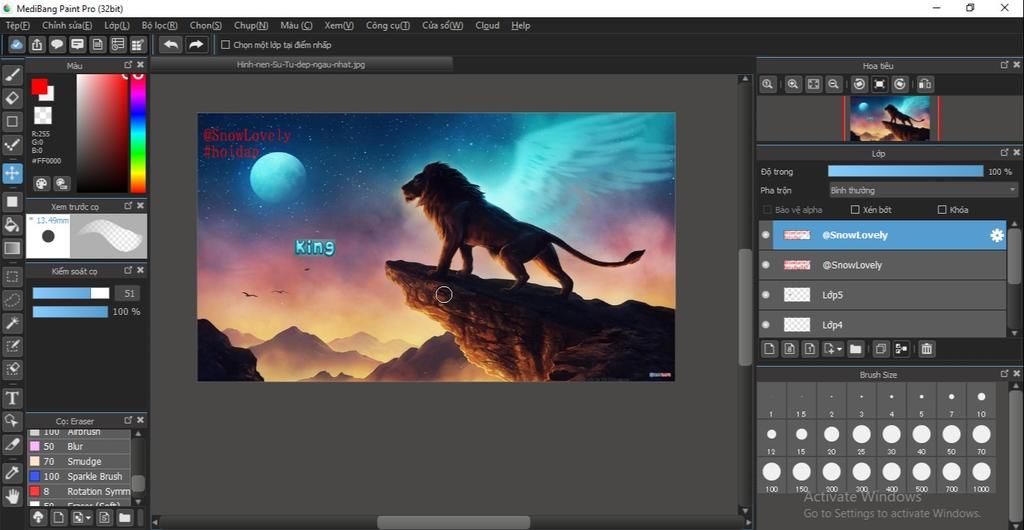Select the Operation tool
Image resolution: width=1024 pixels, height=530 pixels.
click(x=12, y=420)
